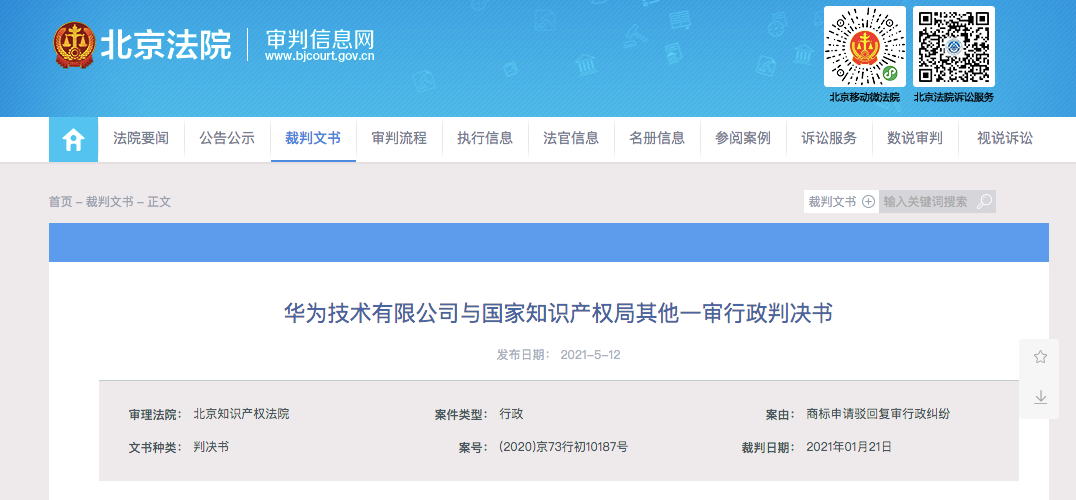This screenshot has height=500, width=1076.
Task: Select the 裁判文书 tab
Action: pyautogui.click(x=313, y=139)
